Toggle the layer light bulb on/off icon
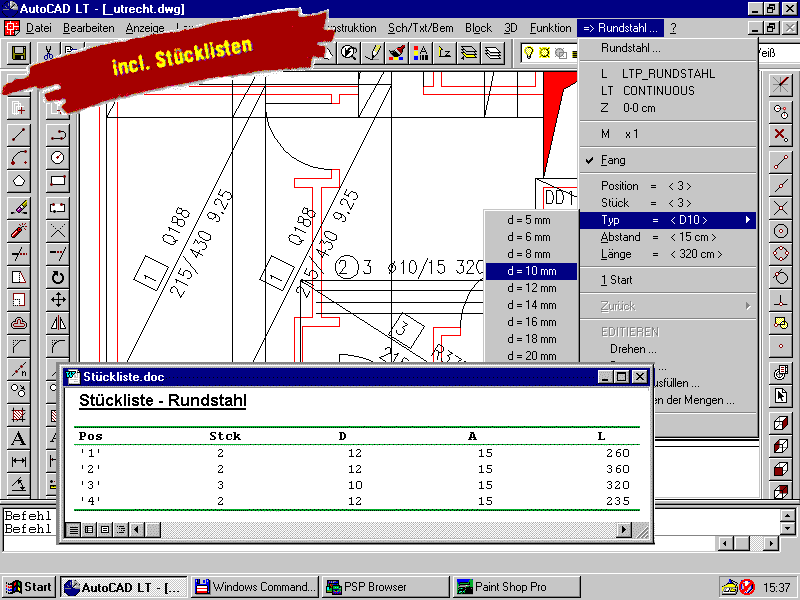 [x=529, y=53]
